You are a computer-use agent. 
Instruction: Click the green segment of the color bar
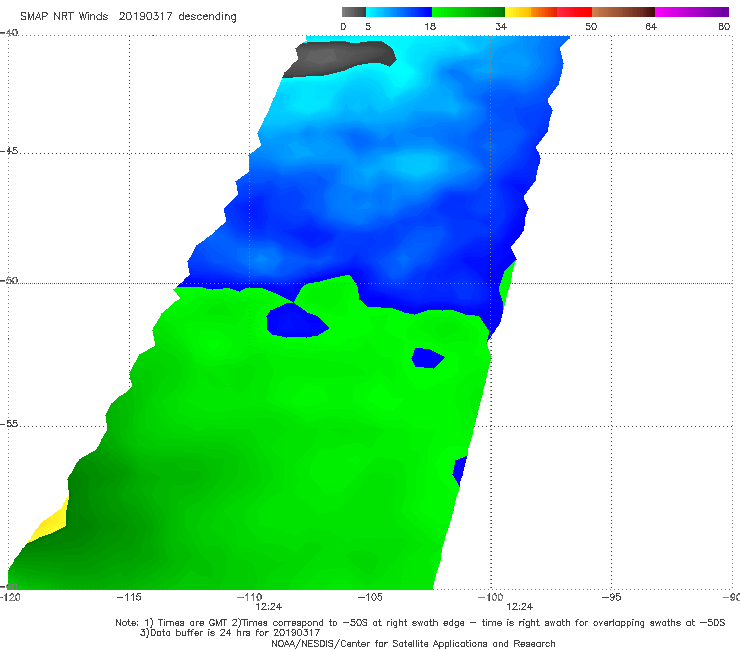click(468, 12)
